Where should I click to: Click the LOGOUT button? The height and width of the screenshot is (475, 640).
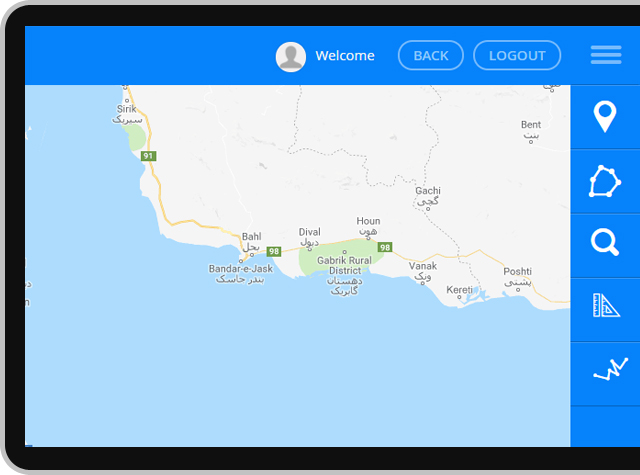pyautogui.click(x=517, y=56)
